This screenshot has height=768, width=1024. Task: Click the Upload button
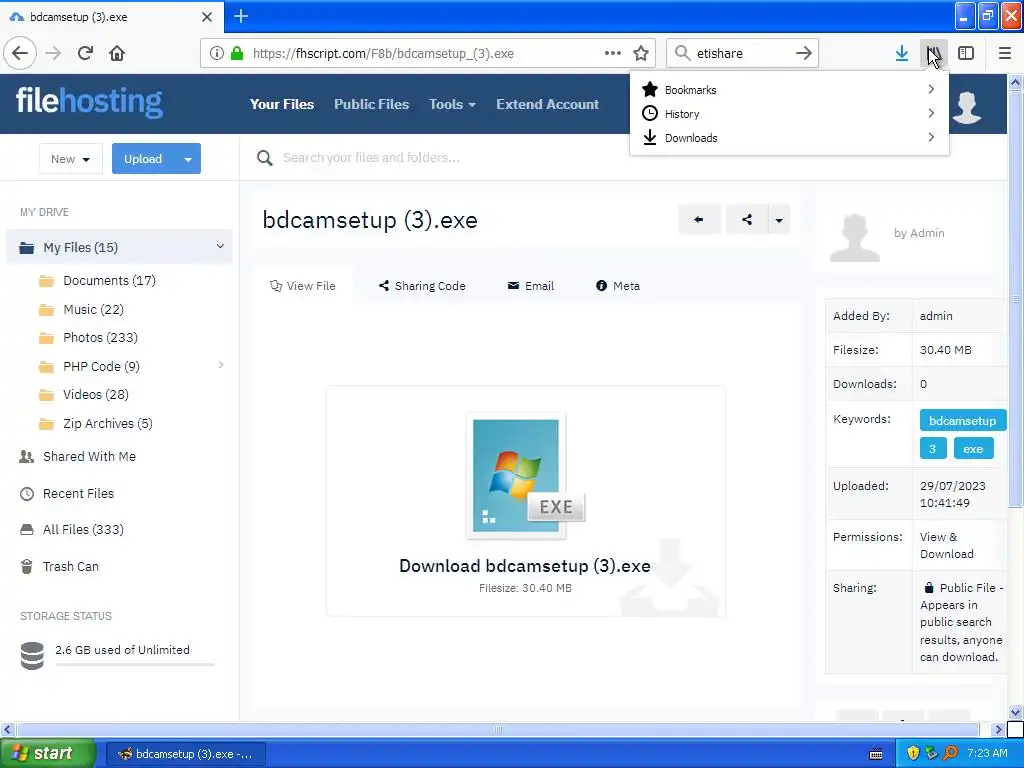tap(144, 159)
